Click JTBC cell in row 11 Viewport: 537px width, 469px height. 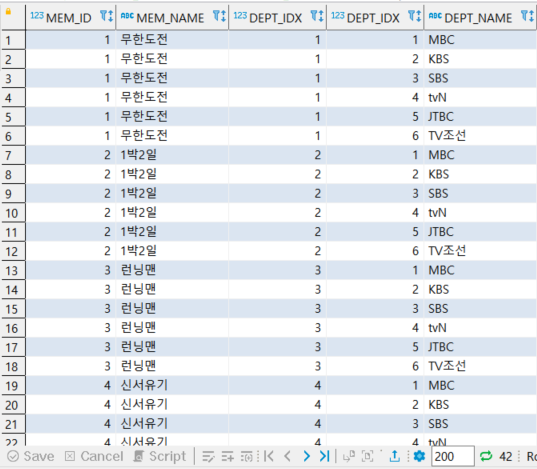(x=480, y=232)
